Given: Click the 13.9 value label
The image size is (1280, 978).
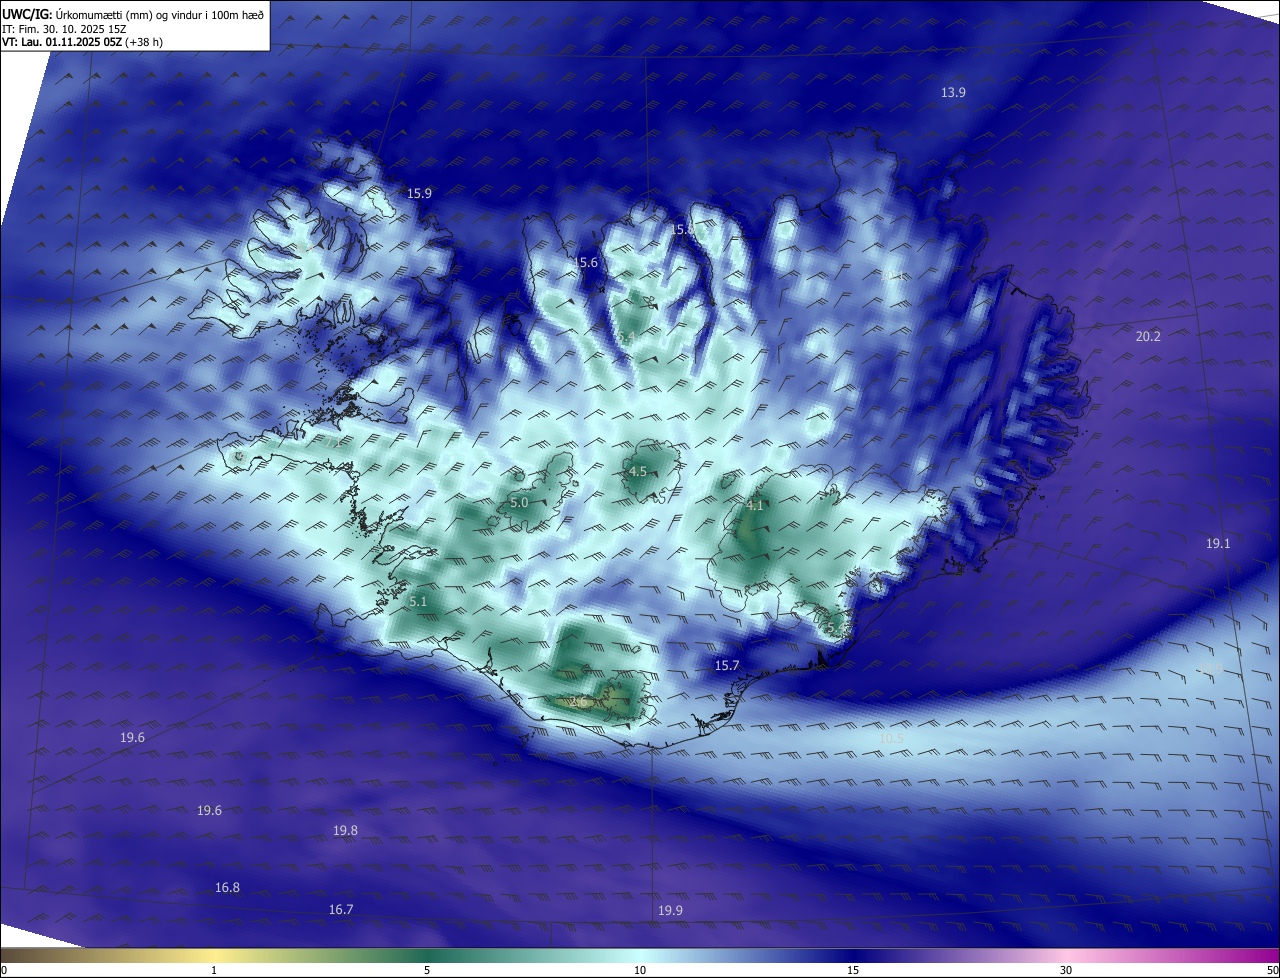Looking at the screenshot, I should (953, 92).
